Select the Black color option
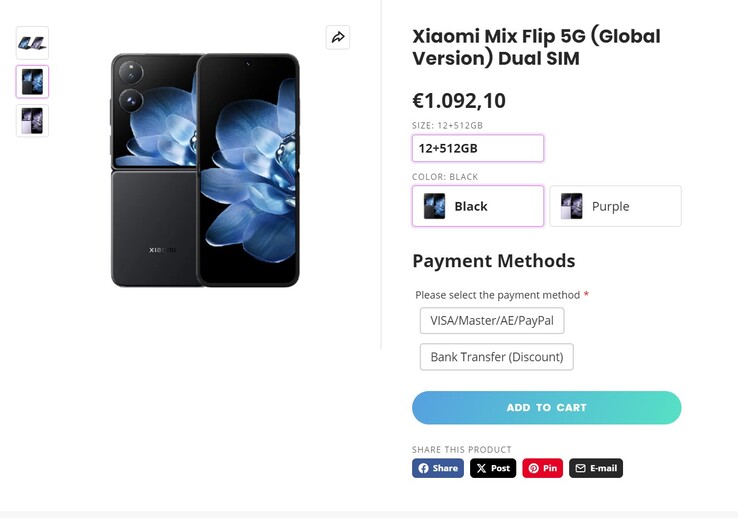This screenshot has height=518, width=738. point(478,206)
